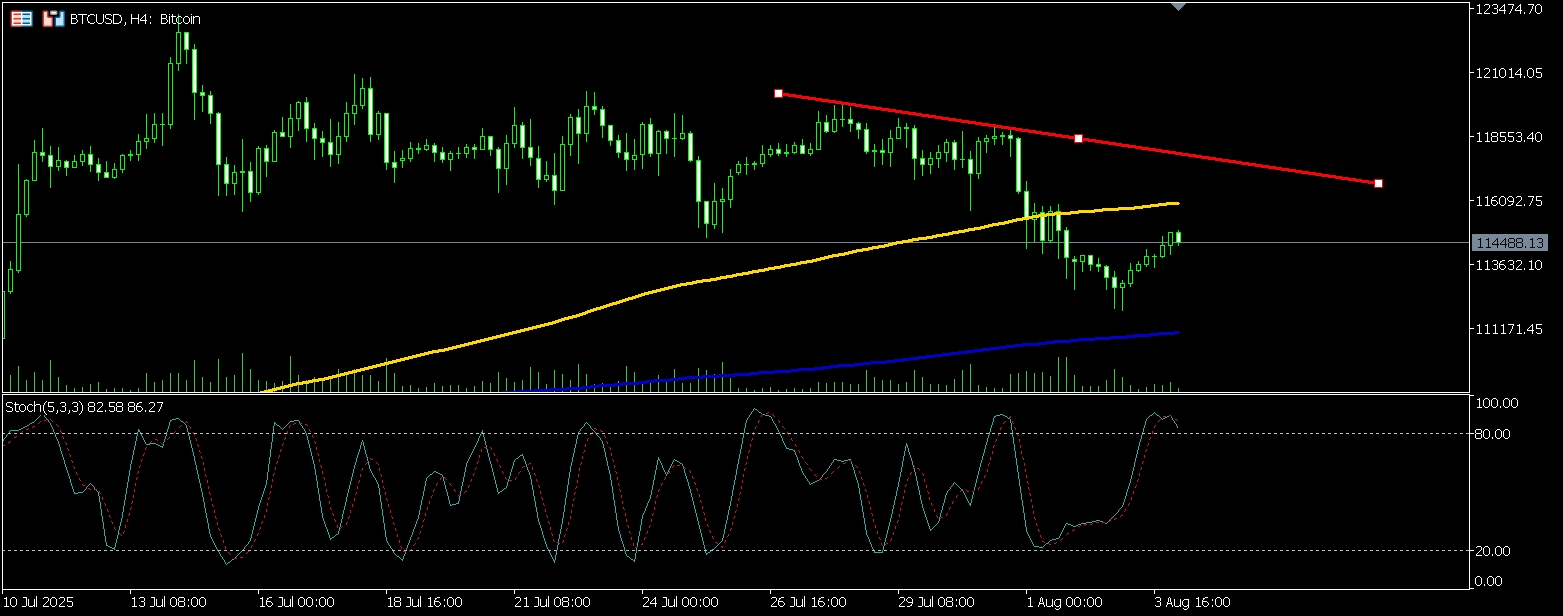Select the red trendline's left anchor point
The height and width of the screenshot is (616, 1563).
click(x=778, y=93)
